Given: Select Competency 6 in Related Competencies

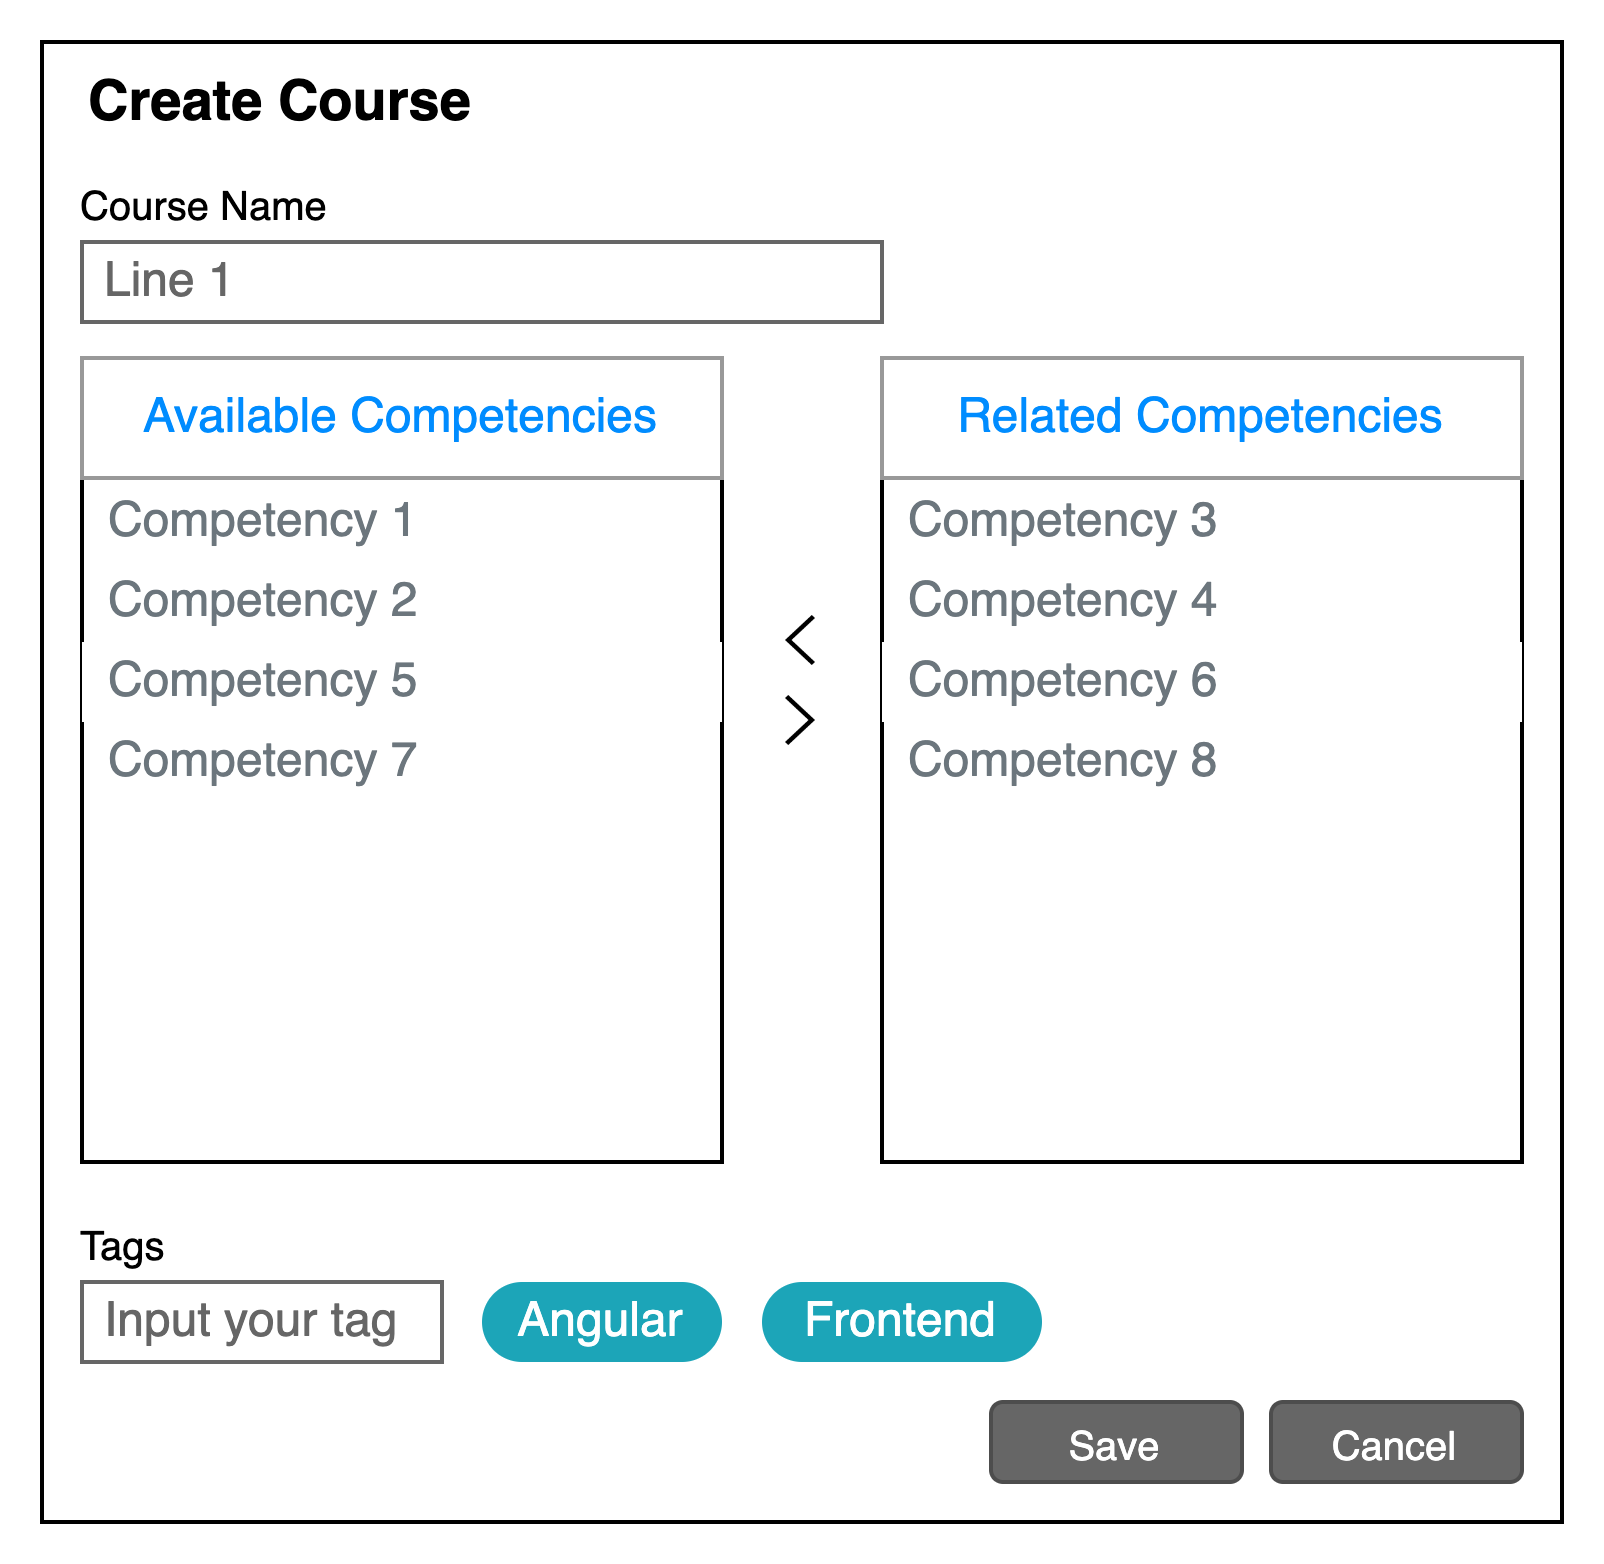Looking at the screenshot, I should pyautogui.click(x=1062, y=680).
